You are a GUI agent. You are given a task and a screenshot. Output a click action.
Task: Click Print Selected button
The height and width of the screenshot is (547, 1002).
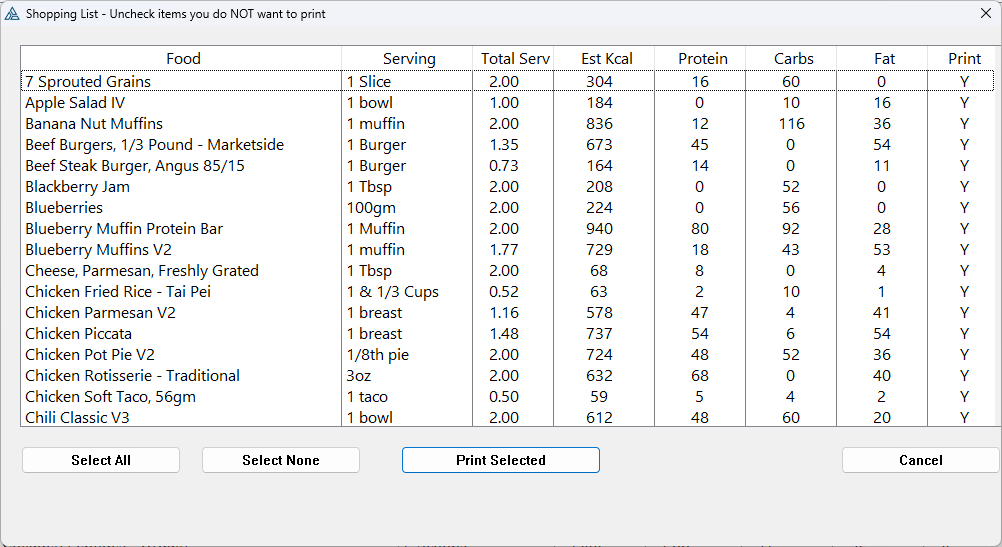[500, 460]
